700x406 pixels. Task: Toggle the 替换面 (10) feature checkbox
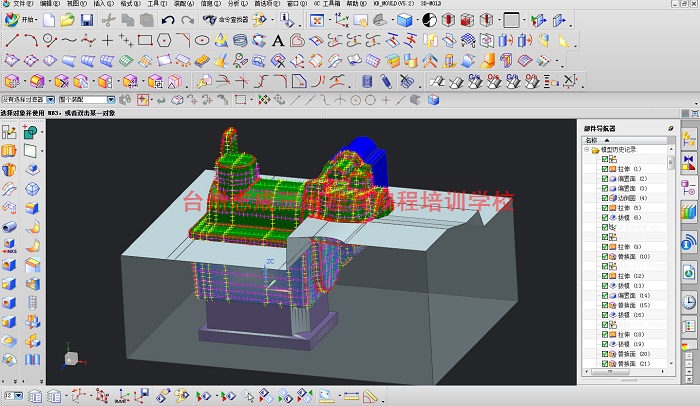(x=605, y=256)
